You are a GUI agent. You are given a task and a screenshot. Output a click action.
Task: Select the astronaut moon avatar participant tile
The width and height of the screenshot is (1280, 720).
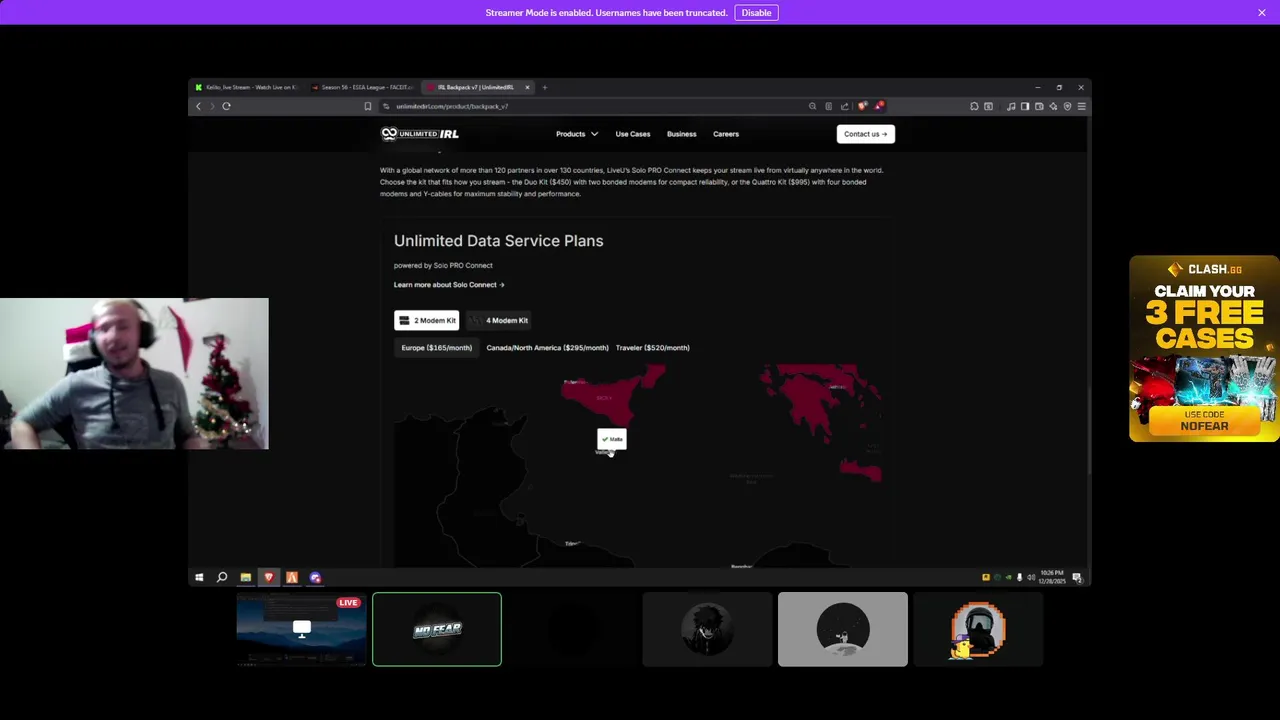(842, 629)
